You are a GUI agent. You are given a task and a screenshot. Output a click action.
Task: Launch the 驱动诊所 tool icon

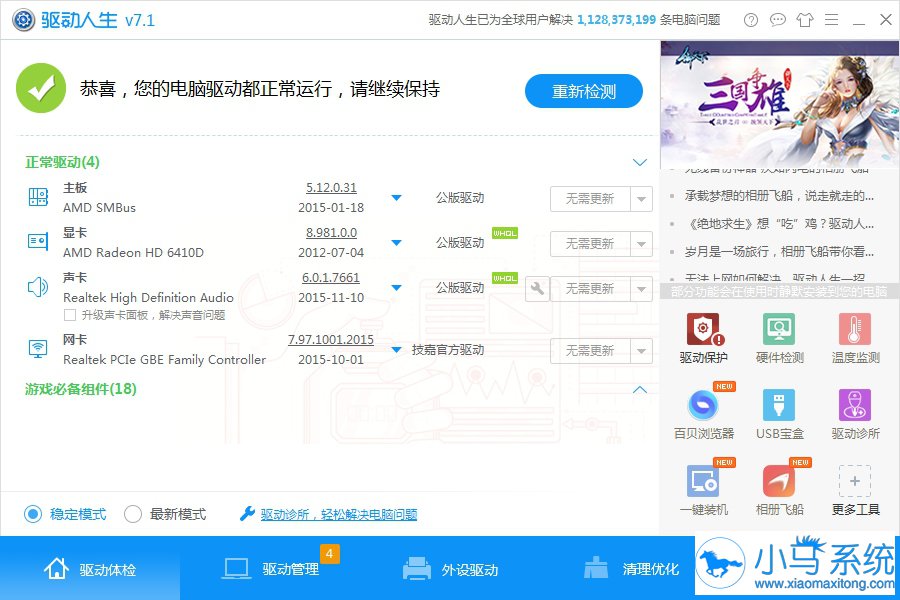click(x=855, y=405)
